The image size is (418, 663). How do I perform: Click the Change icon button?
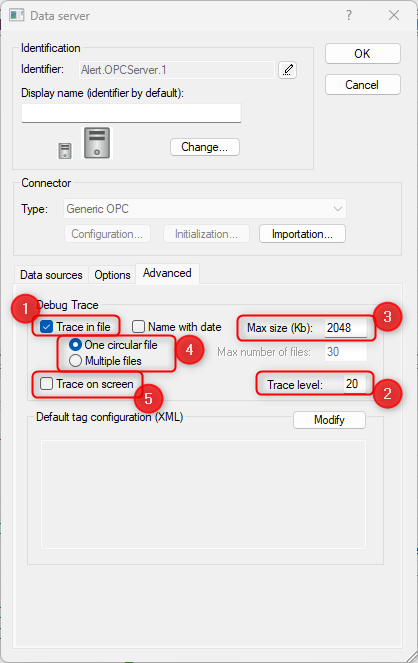point(205,147)
